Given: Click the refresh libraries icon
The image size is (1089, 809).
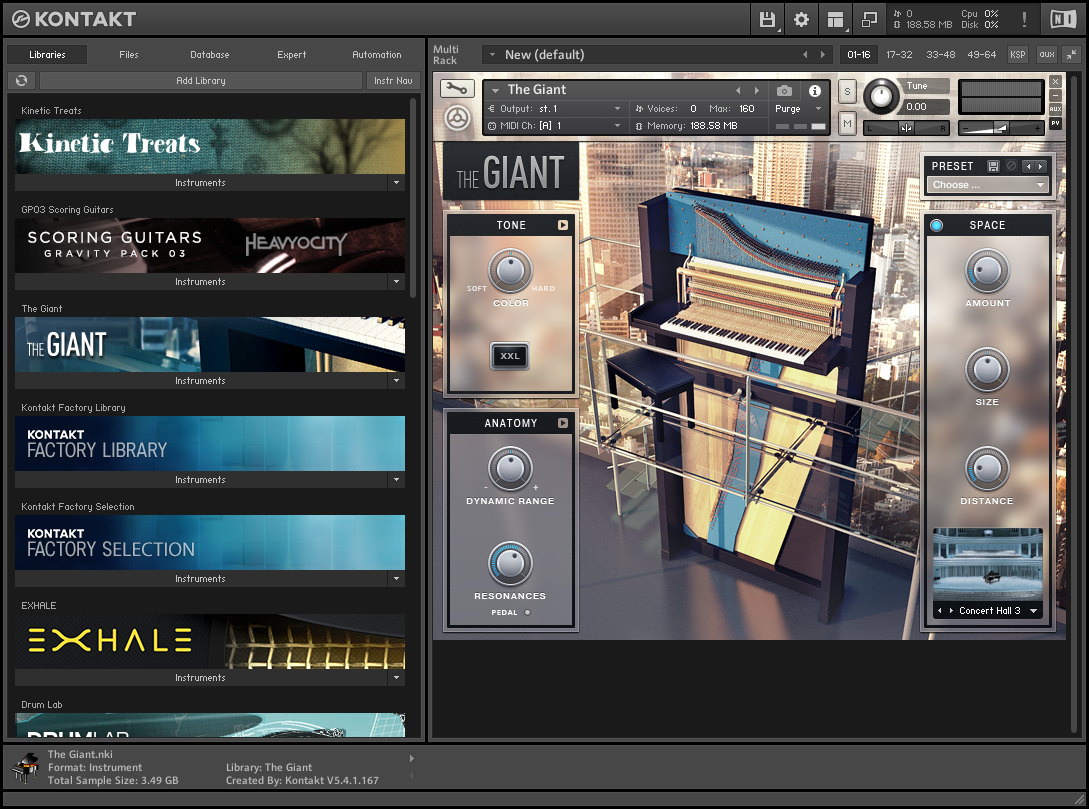Looking at the screenshot, I should click(x=22, y=81).
